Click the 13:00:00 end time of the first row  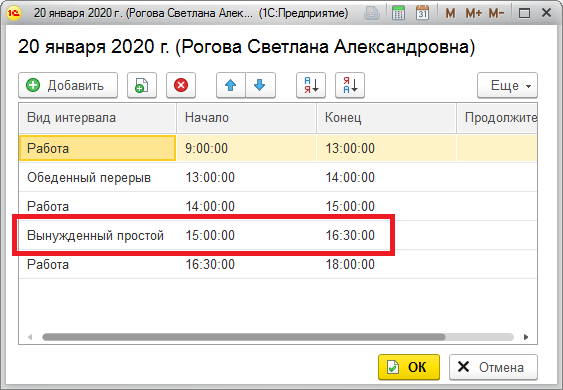click(x=386, y=148)
